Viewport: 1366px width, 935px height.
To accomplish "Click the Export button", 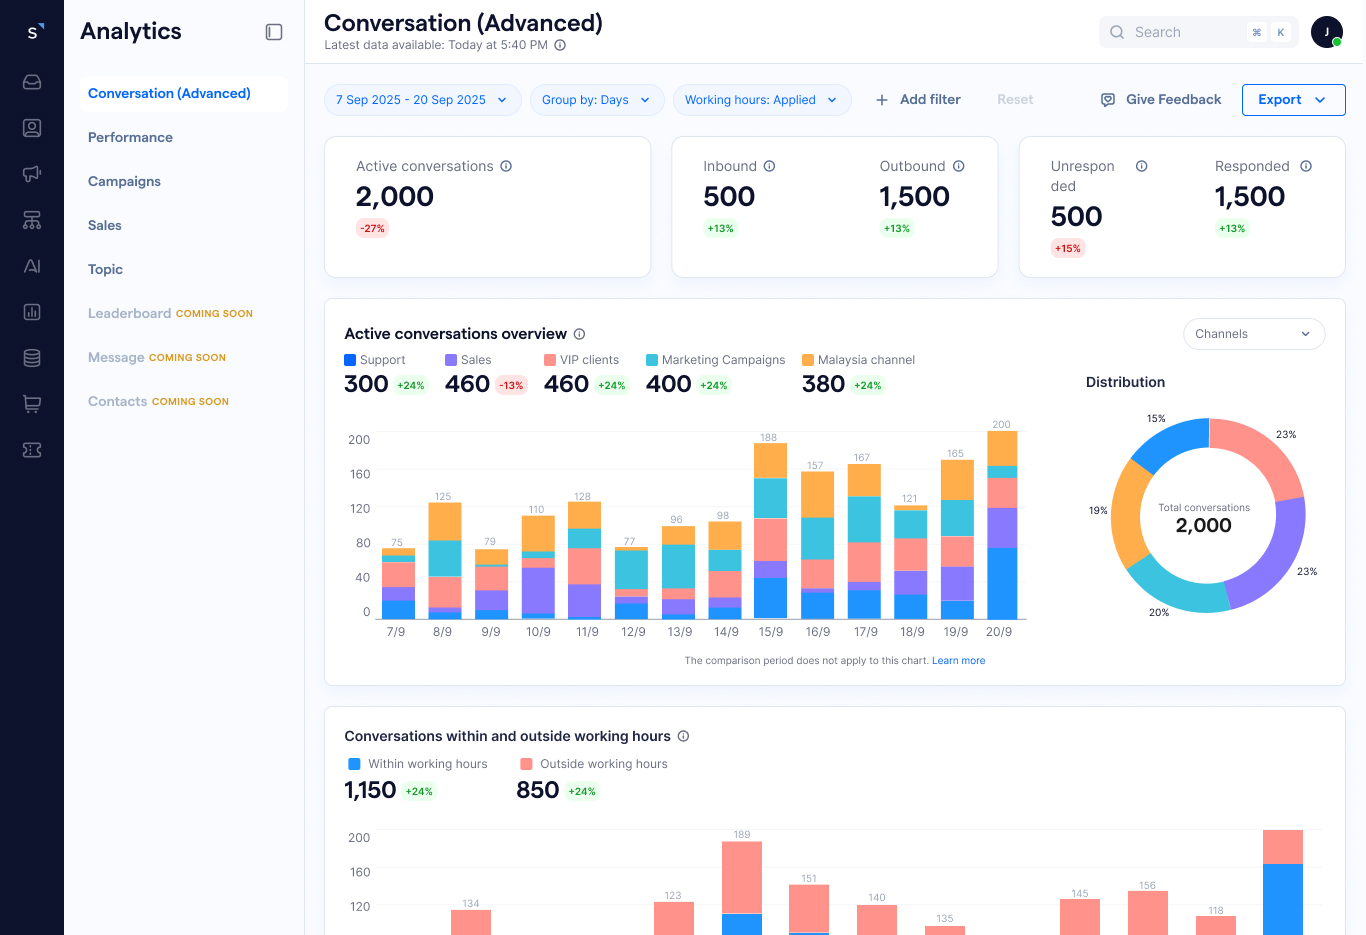I will [x=1292, y=100].
